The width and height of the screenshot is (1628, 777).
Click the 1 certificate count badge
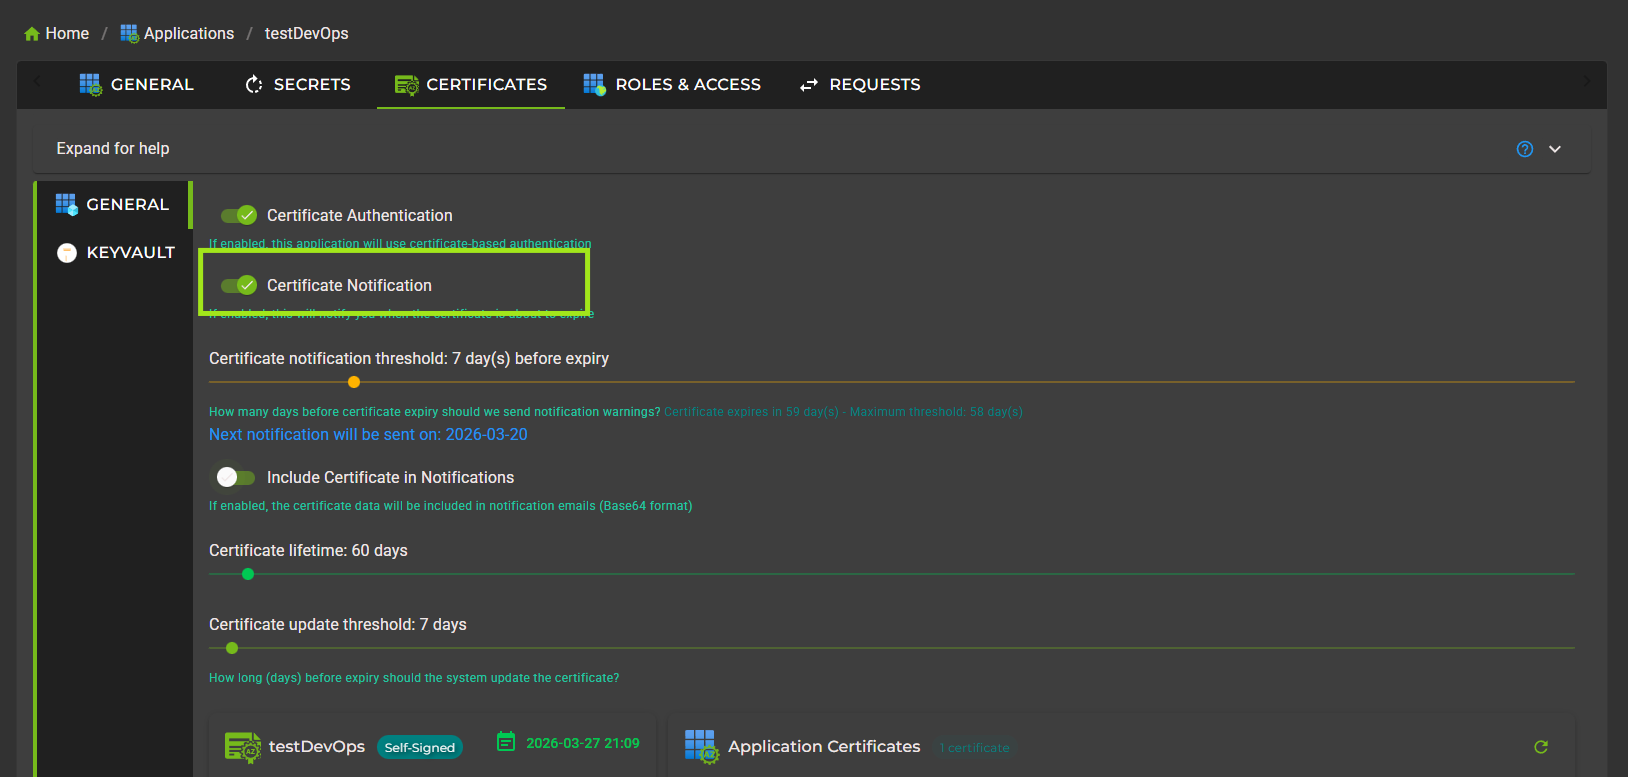pyautogui.click(x=974, y=748)
